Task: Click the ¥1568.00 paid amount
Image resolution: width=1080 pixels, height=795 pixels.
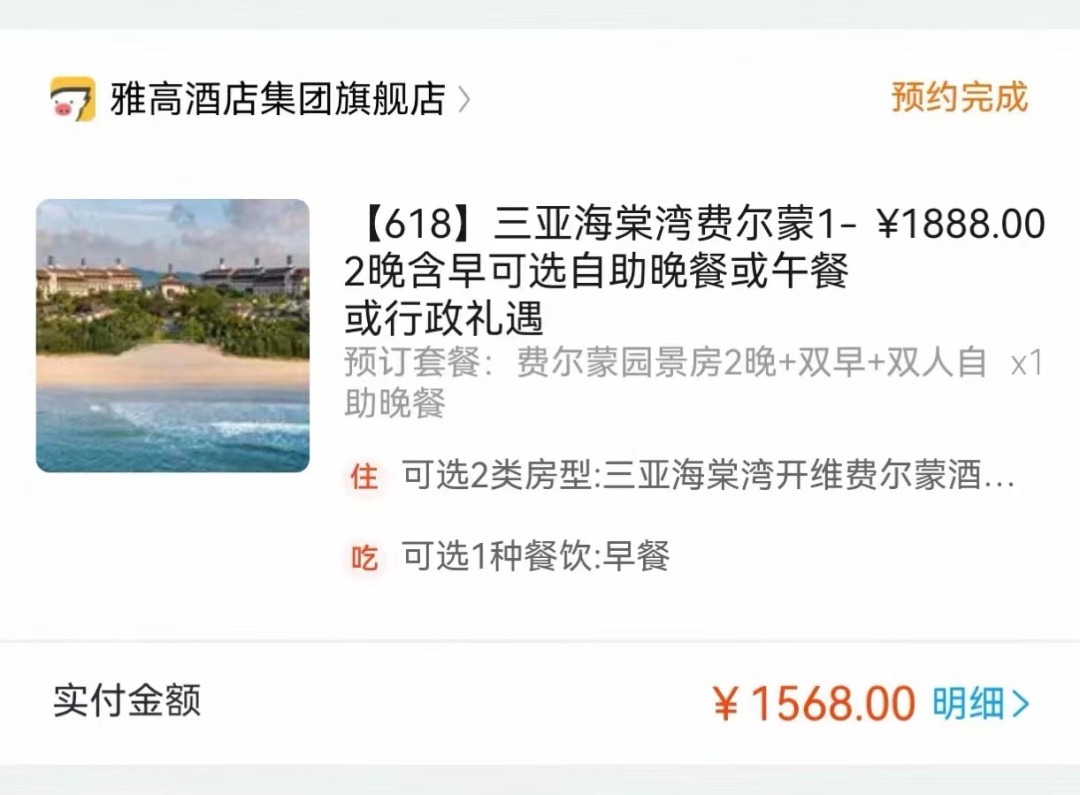Action: pyautogui.click(x=814, y=703)
